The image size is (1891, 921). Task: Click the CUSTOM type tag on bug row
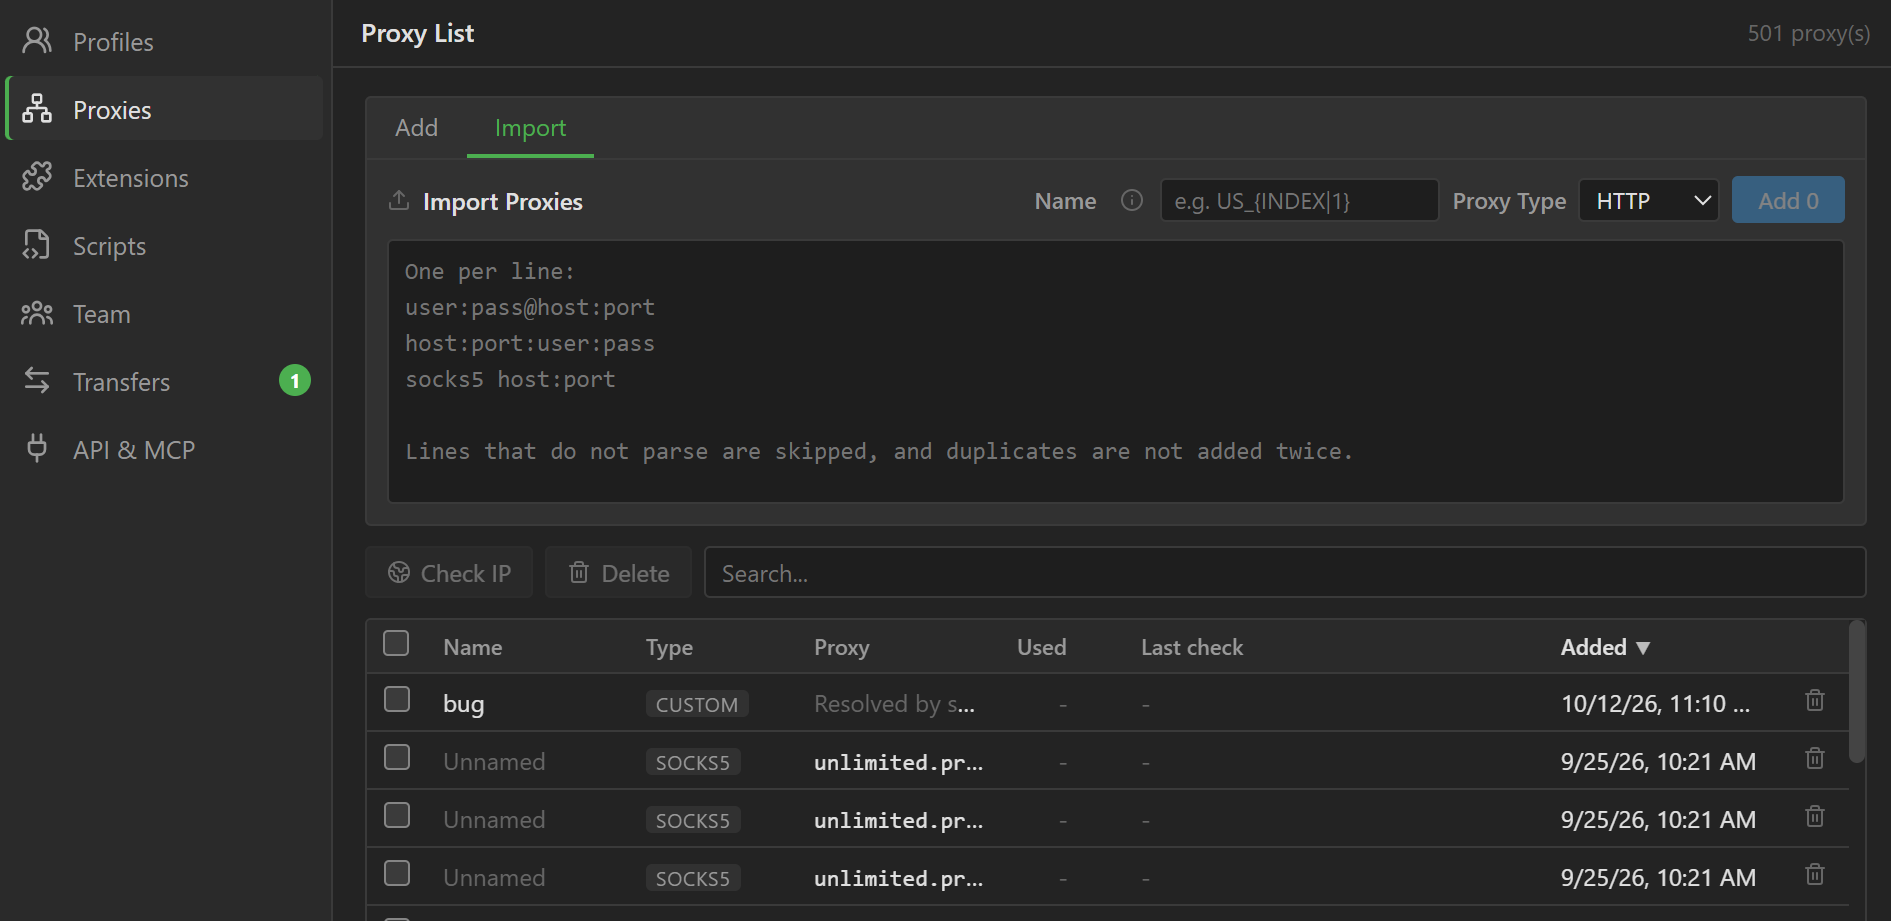(697, 704)
